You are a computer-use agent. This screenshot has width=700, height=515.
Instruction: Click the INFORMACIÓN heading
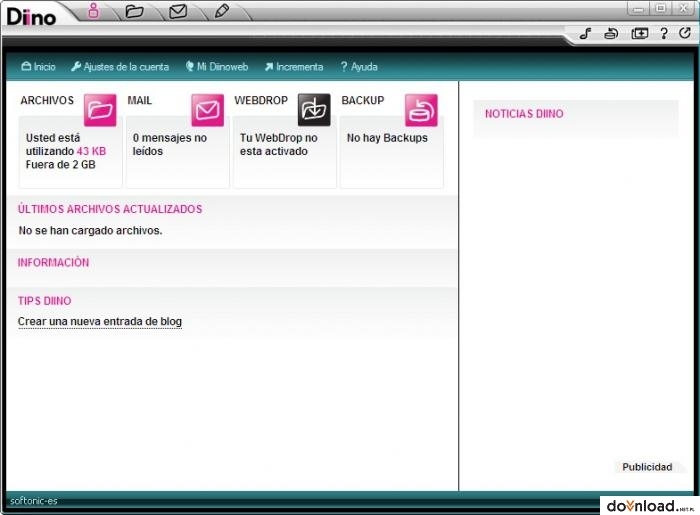click(53, 262)
